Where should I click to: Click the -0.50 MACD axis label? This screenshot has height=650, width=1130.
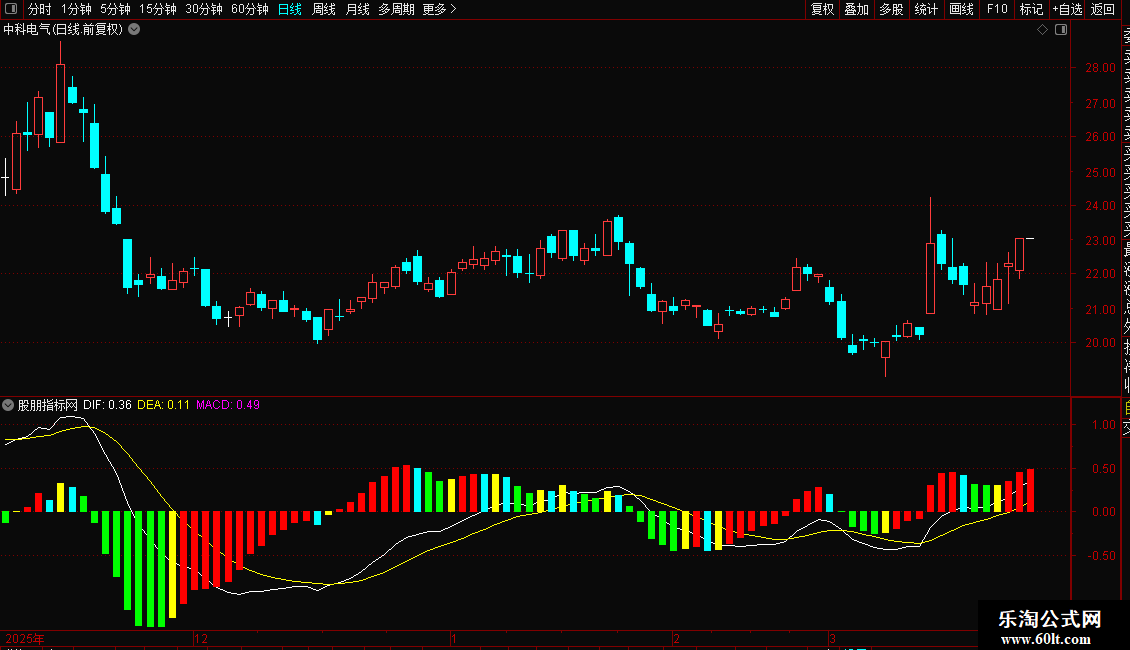1102,556
